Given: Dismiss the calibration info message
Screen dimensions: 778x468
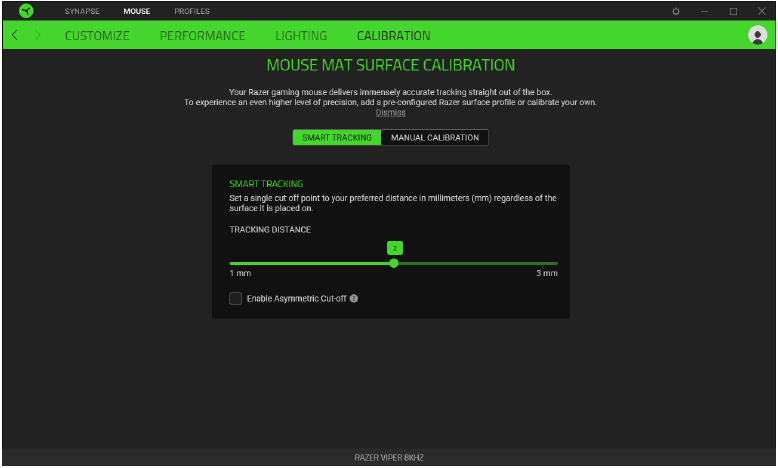Looking at the screenshot, I should 390,113.
